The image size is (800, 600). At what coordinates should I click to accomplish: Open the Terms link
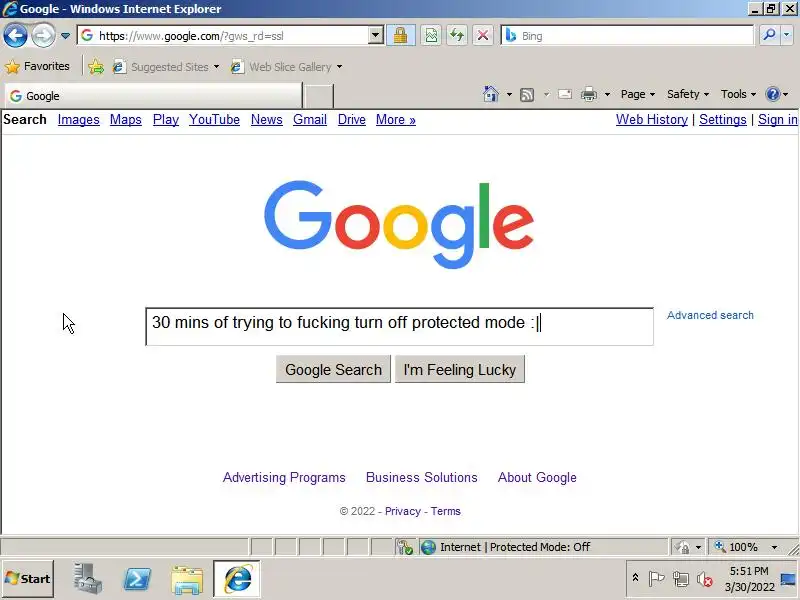[x=445, y=511]
